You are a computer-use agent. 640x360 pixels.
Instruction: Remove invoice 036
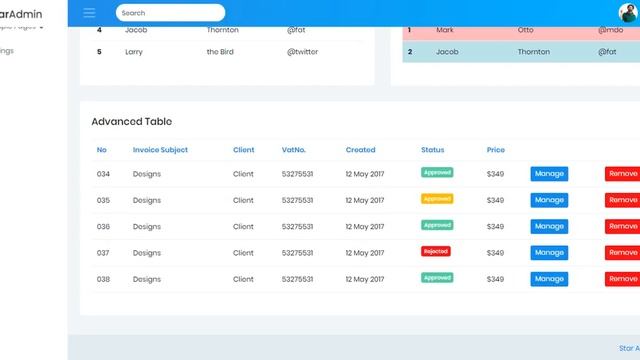click(622, 227)
